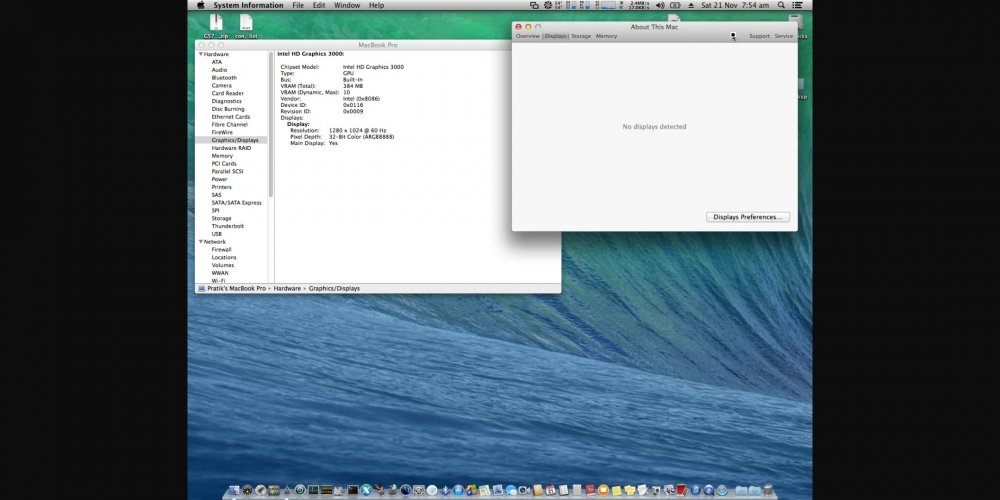Open the Apple menu
1000x500 pixels.
click(201, 5)
